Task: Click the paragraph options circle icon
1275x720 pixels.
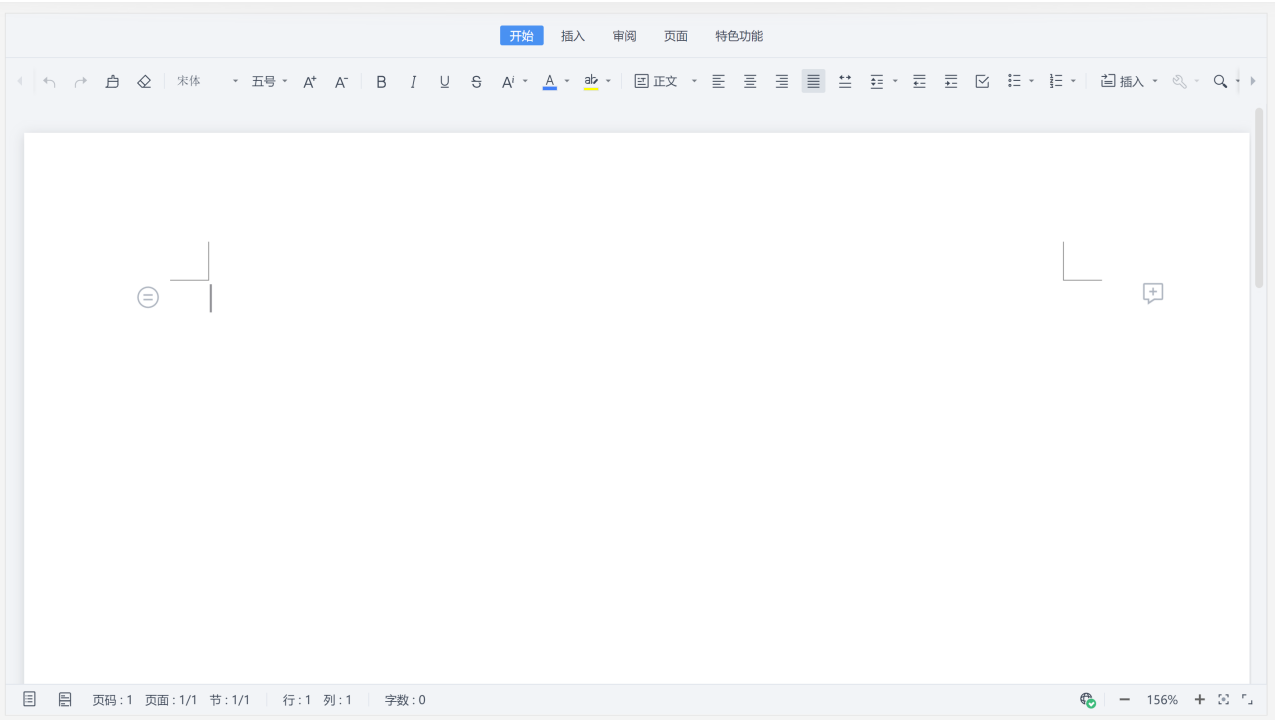Action: tap(148, 297)
